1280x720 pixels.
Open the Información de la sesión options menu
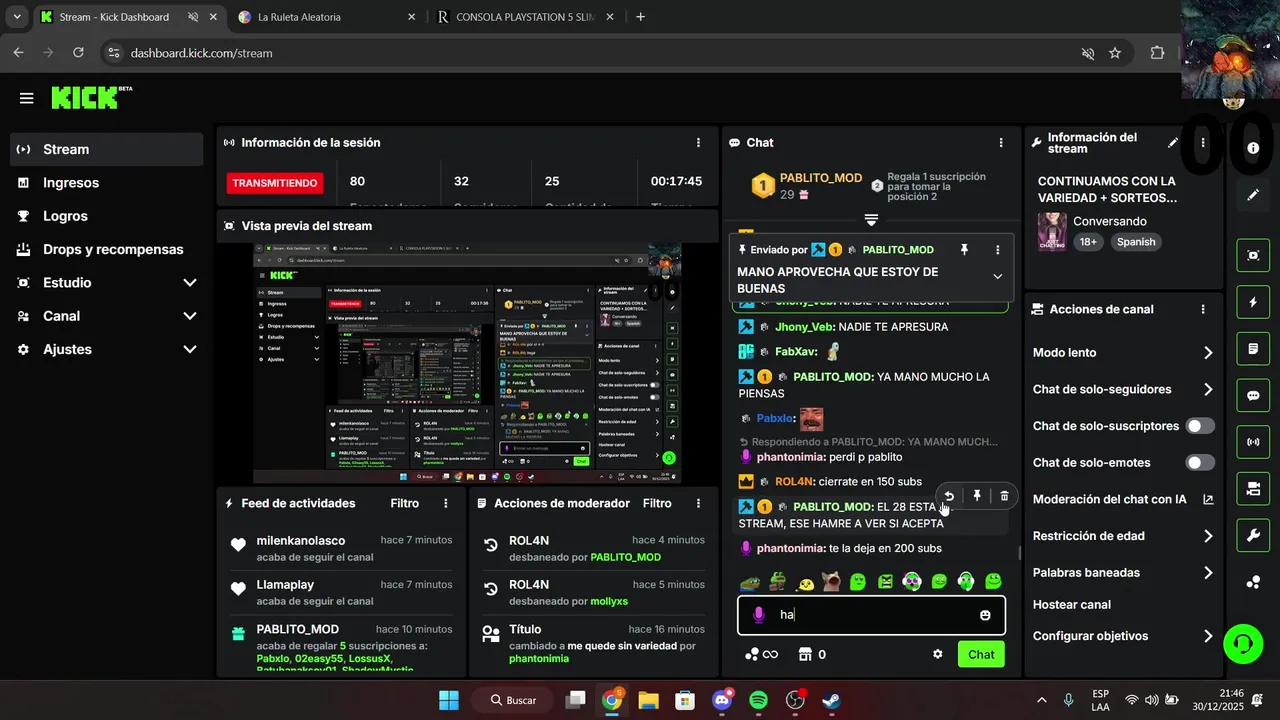(x=698, y=143)
